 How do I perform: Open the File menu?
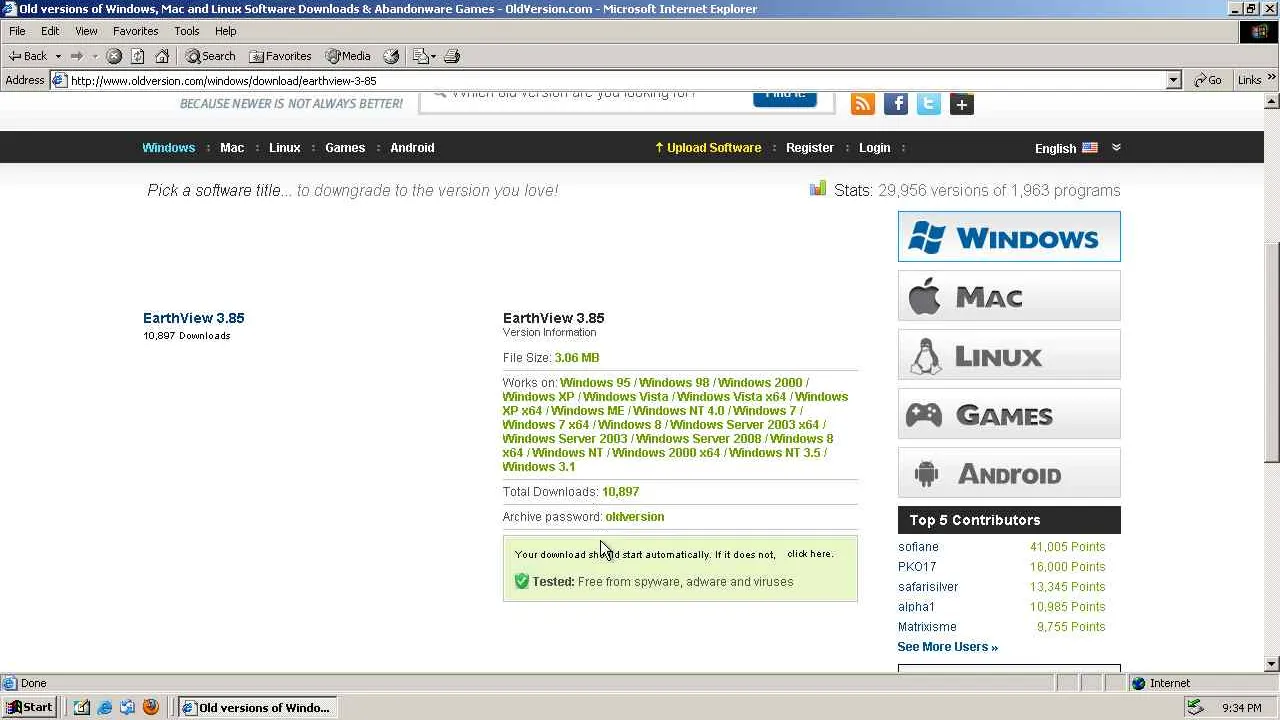click(17, 31)
